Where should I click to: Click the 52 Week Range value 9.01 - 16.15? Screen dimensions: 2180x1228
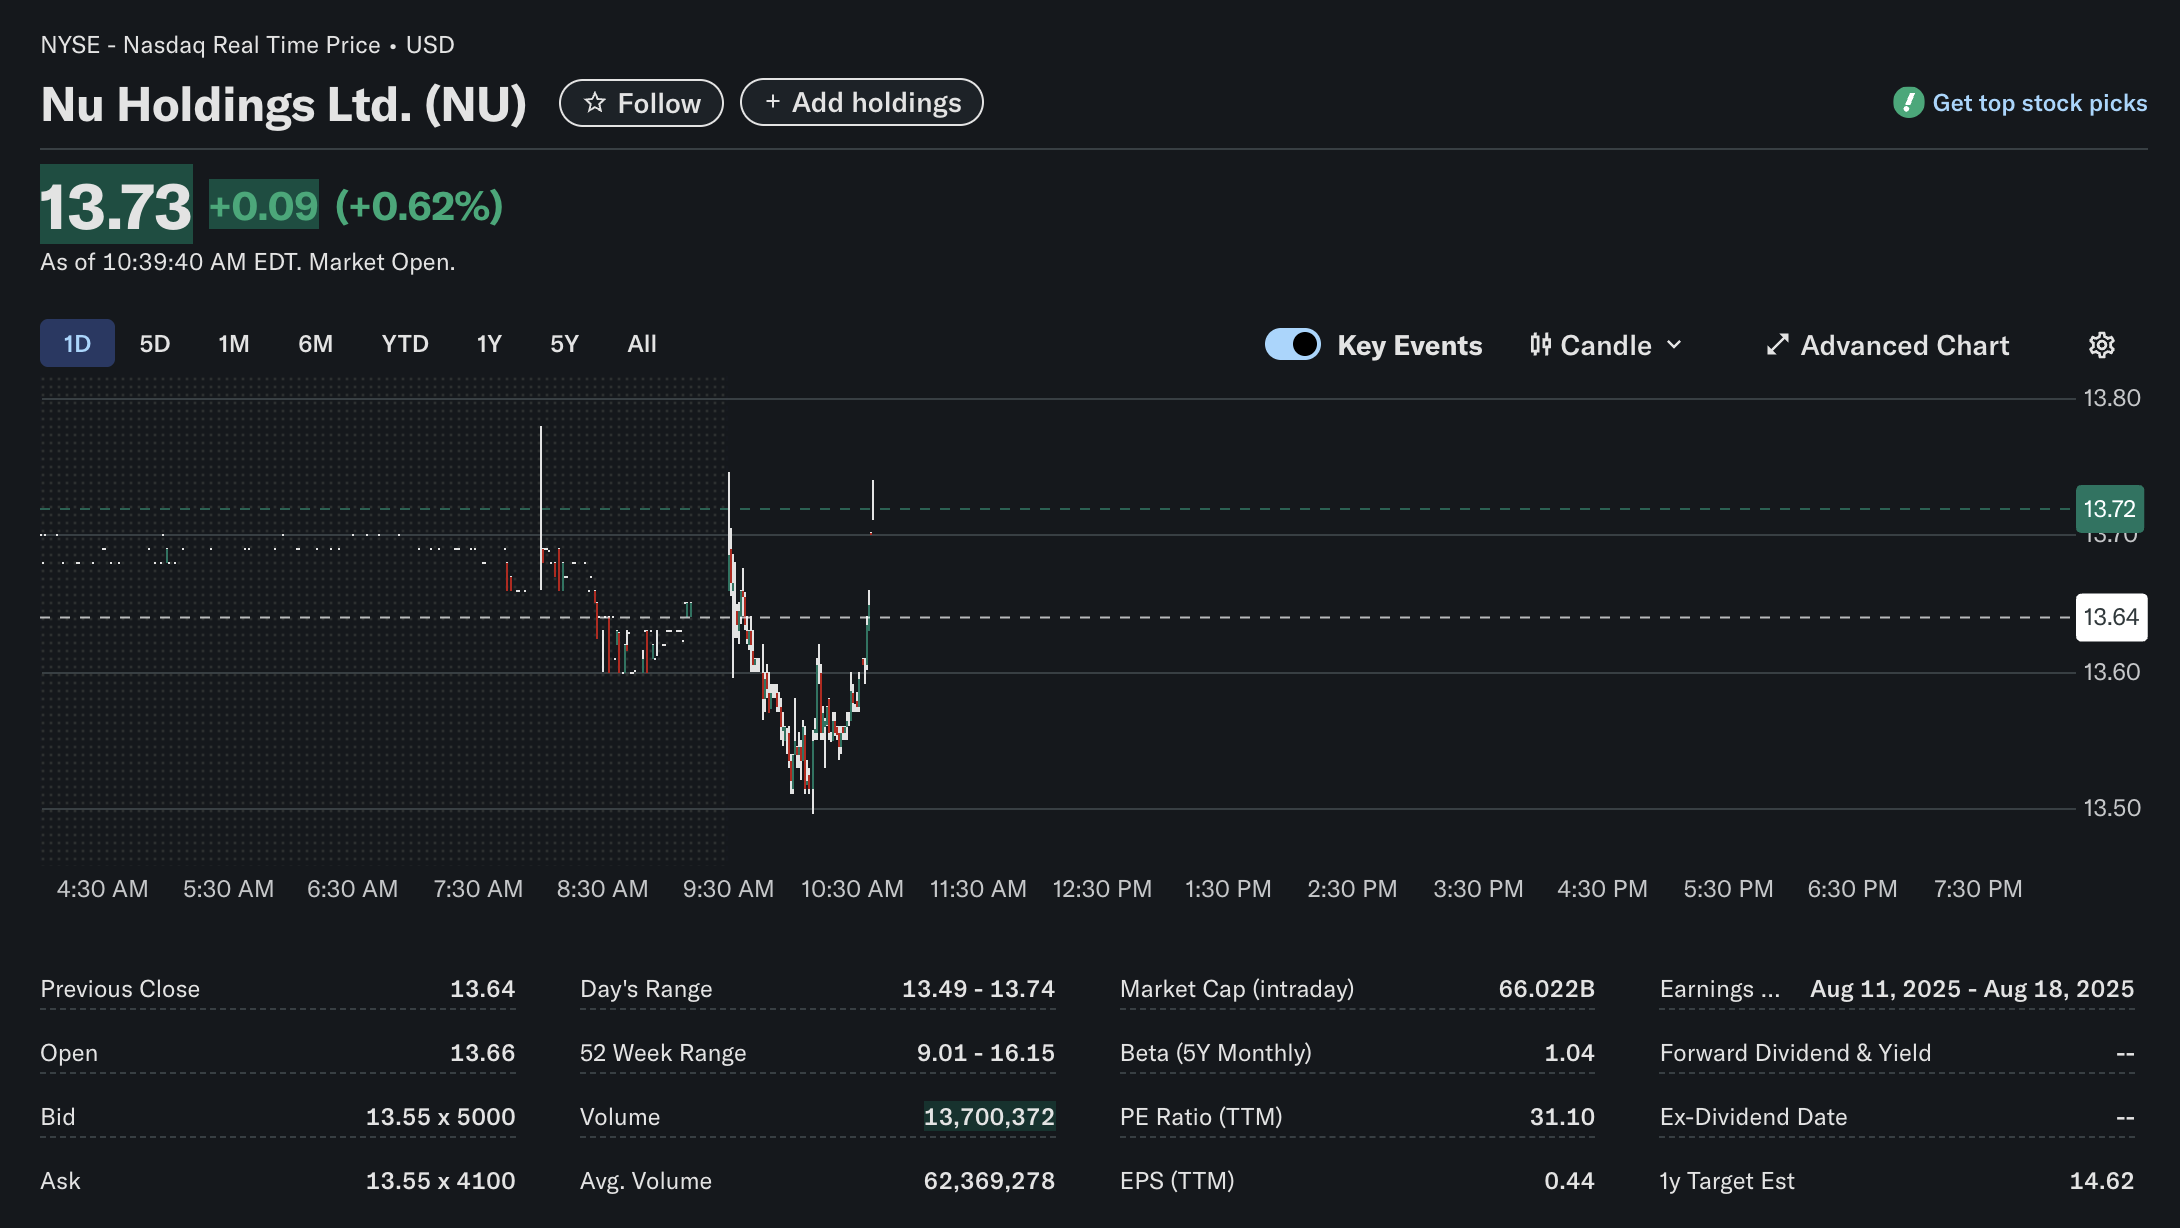985,1053
